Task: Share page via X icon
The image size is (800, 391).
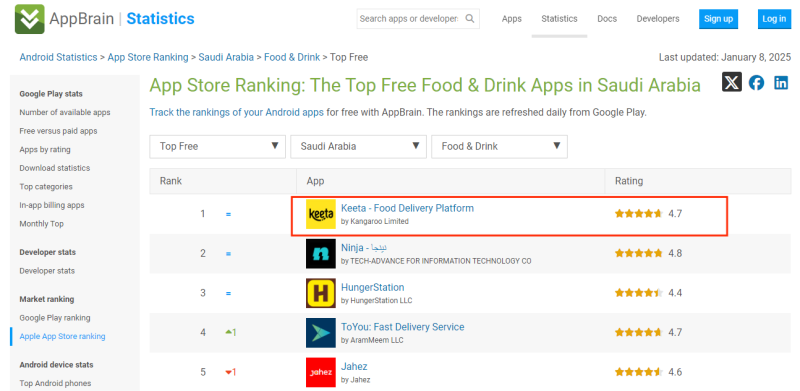Action: click(732, 82)
